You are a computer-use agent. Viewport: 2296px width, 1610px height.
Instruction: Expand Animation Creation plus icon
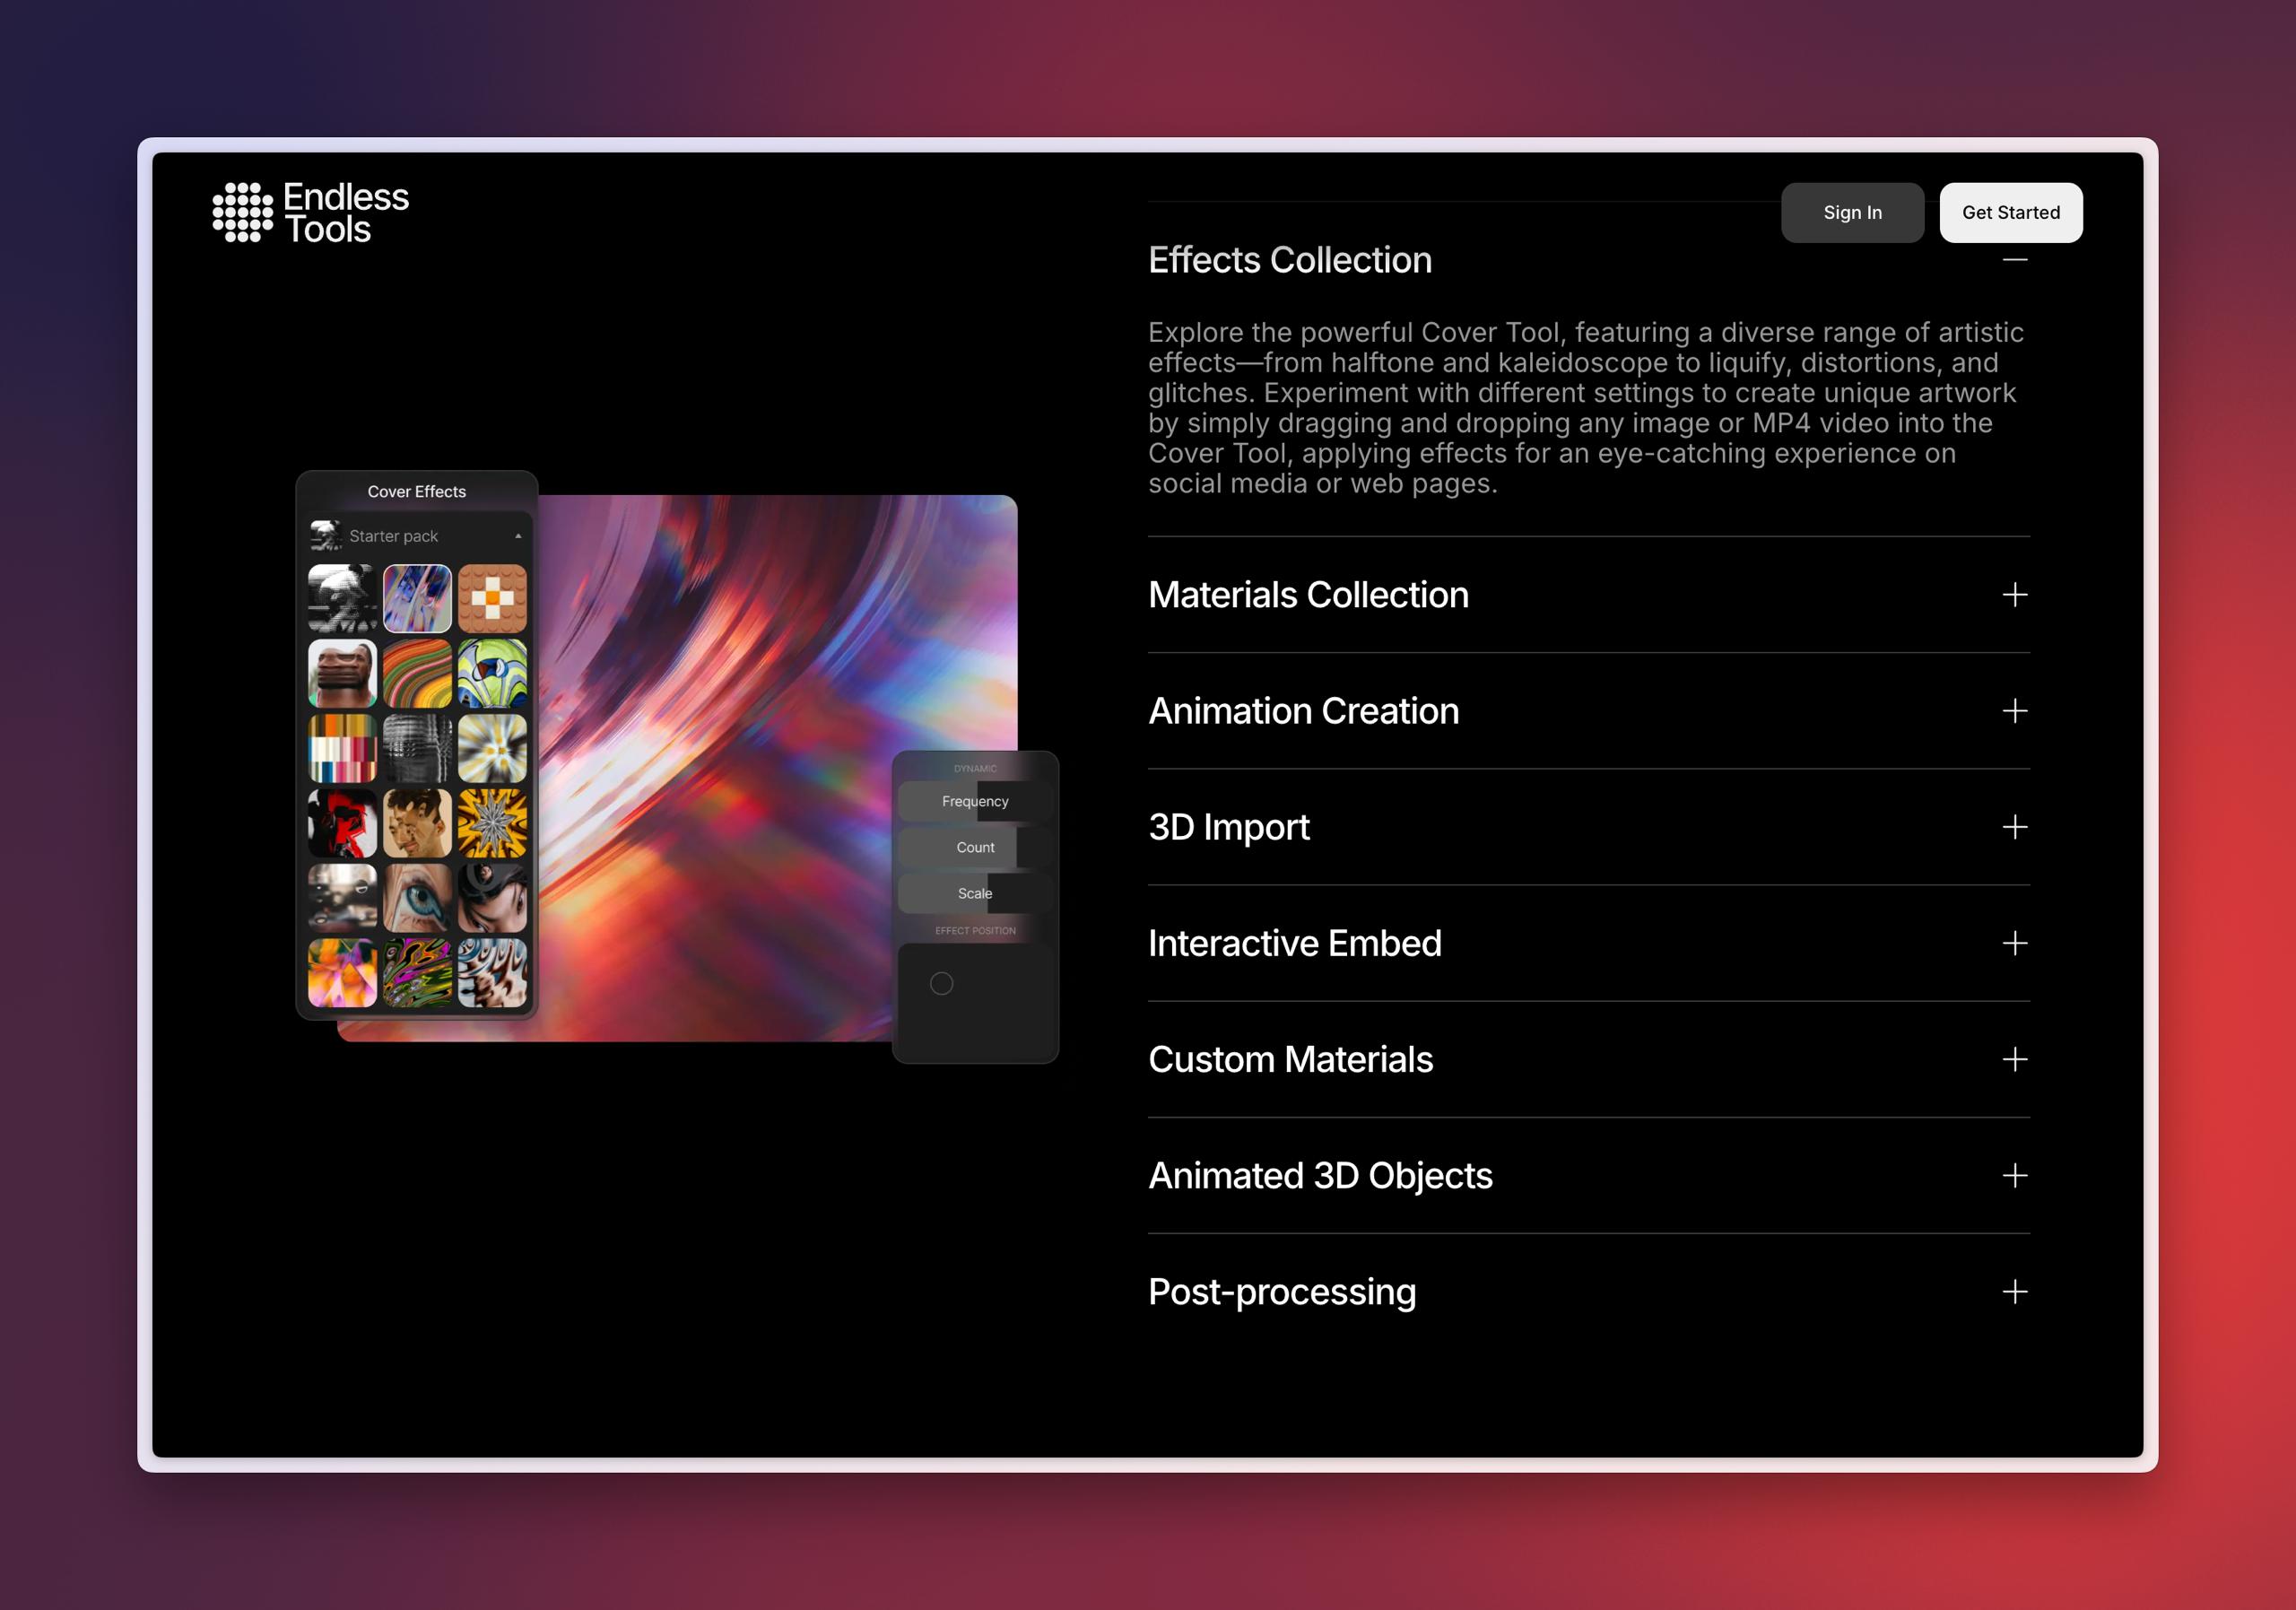pos(2015,711)
